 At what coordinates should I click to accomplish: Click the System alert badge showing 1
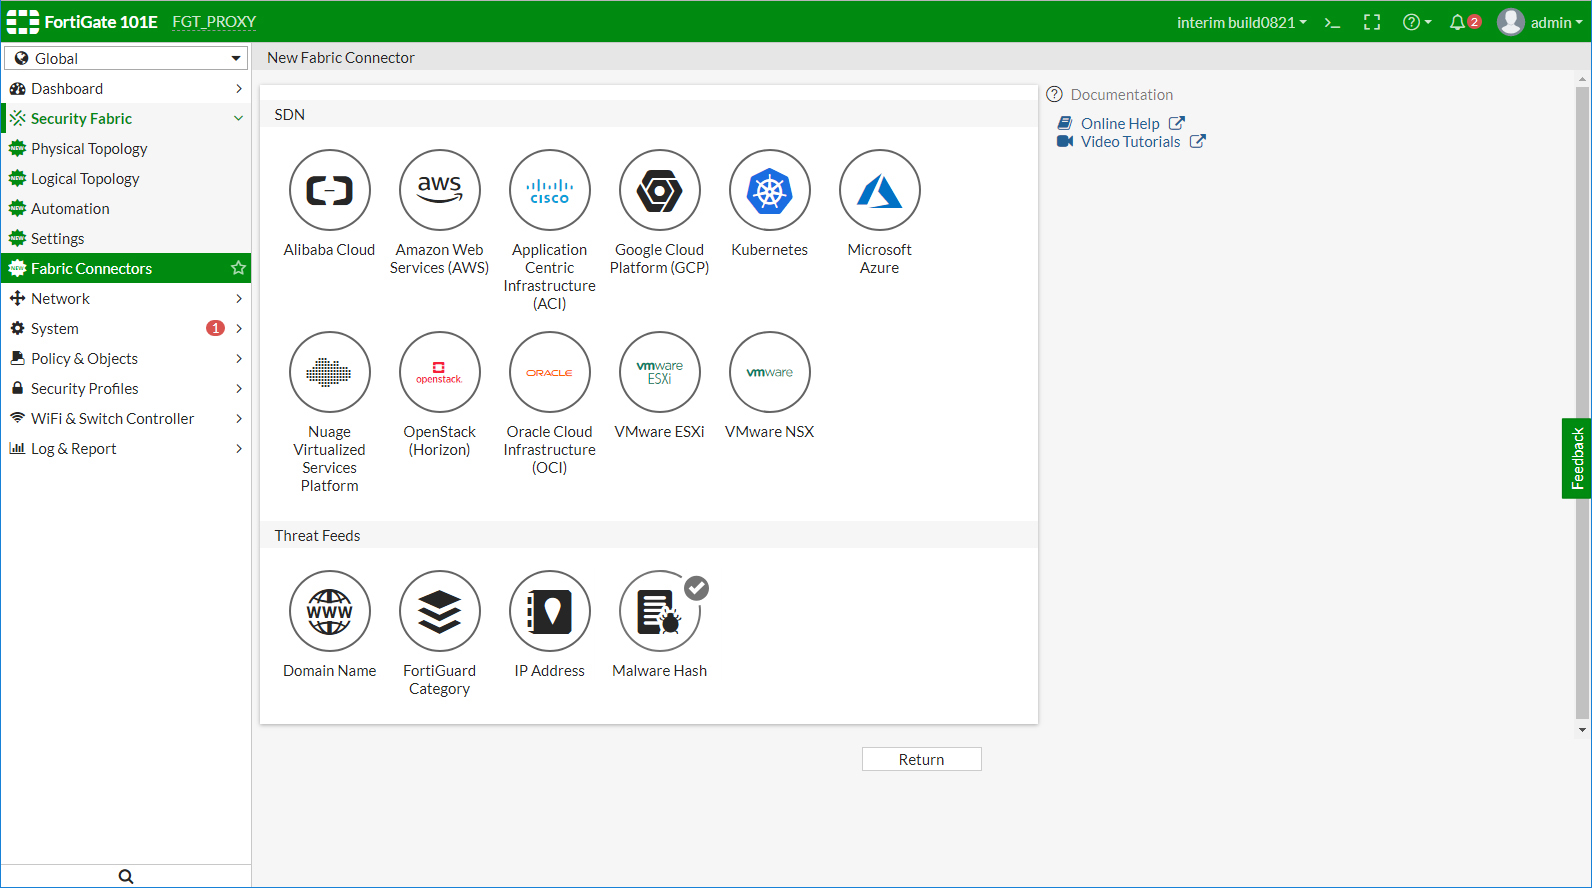click(215, 328)
